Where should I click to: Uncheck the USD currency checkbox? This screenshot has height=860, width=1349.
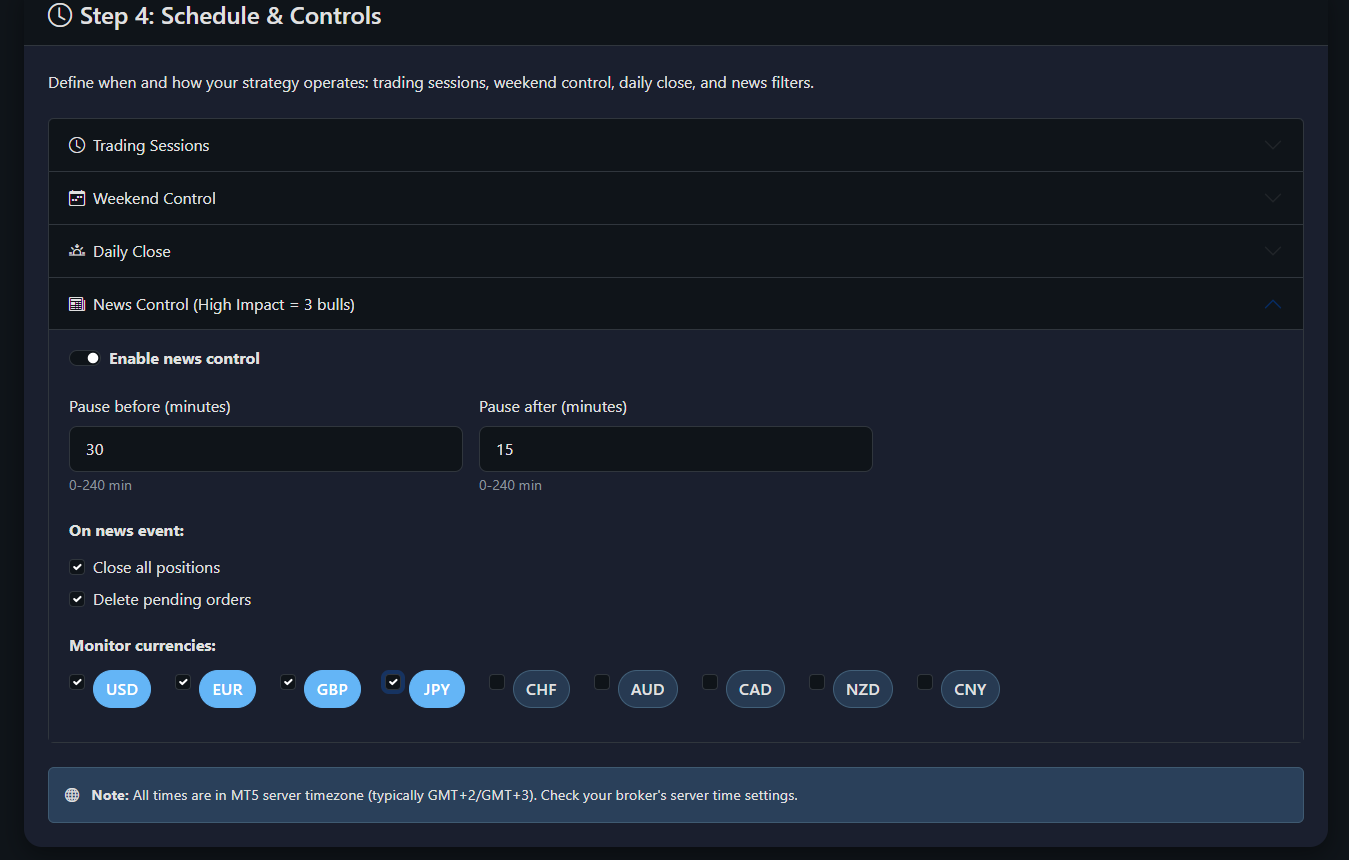pos(77,682)
